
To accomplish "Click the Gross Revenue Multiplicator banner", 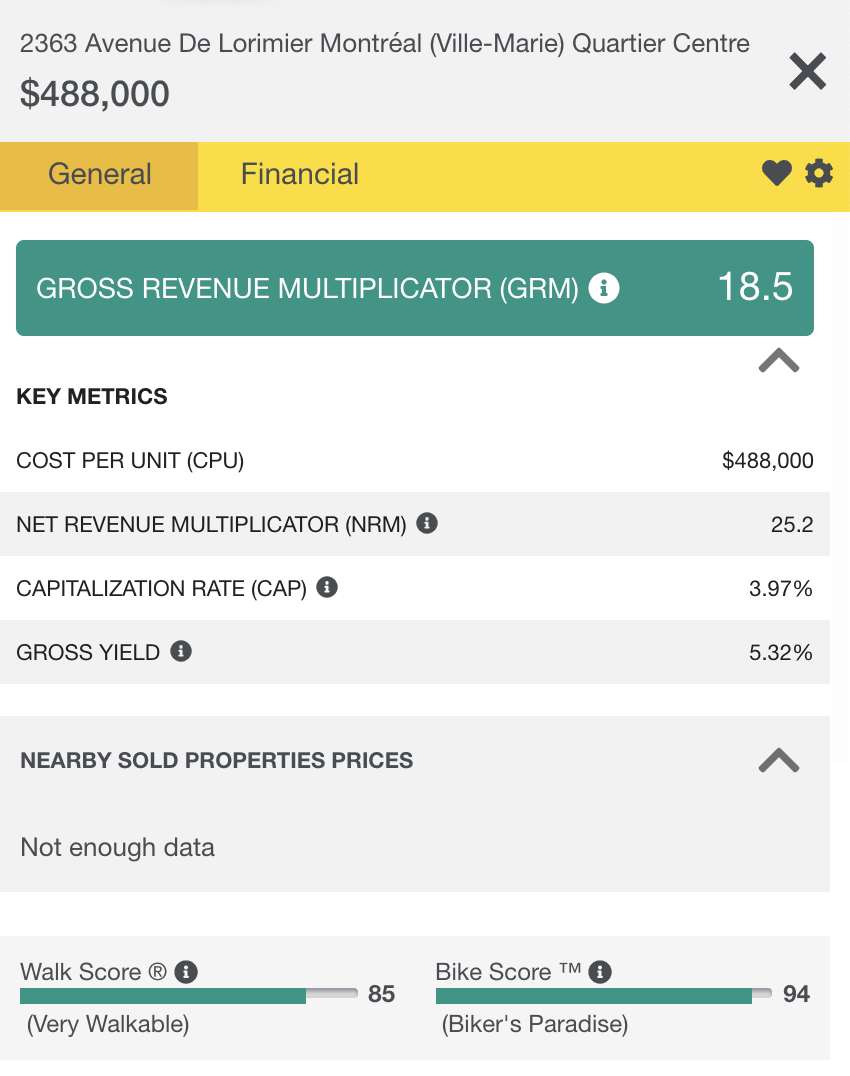I will point(414,288).
